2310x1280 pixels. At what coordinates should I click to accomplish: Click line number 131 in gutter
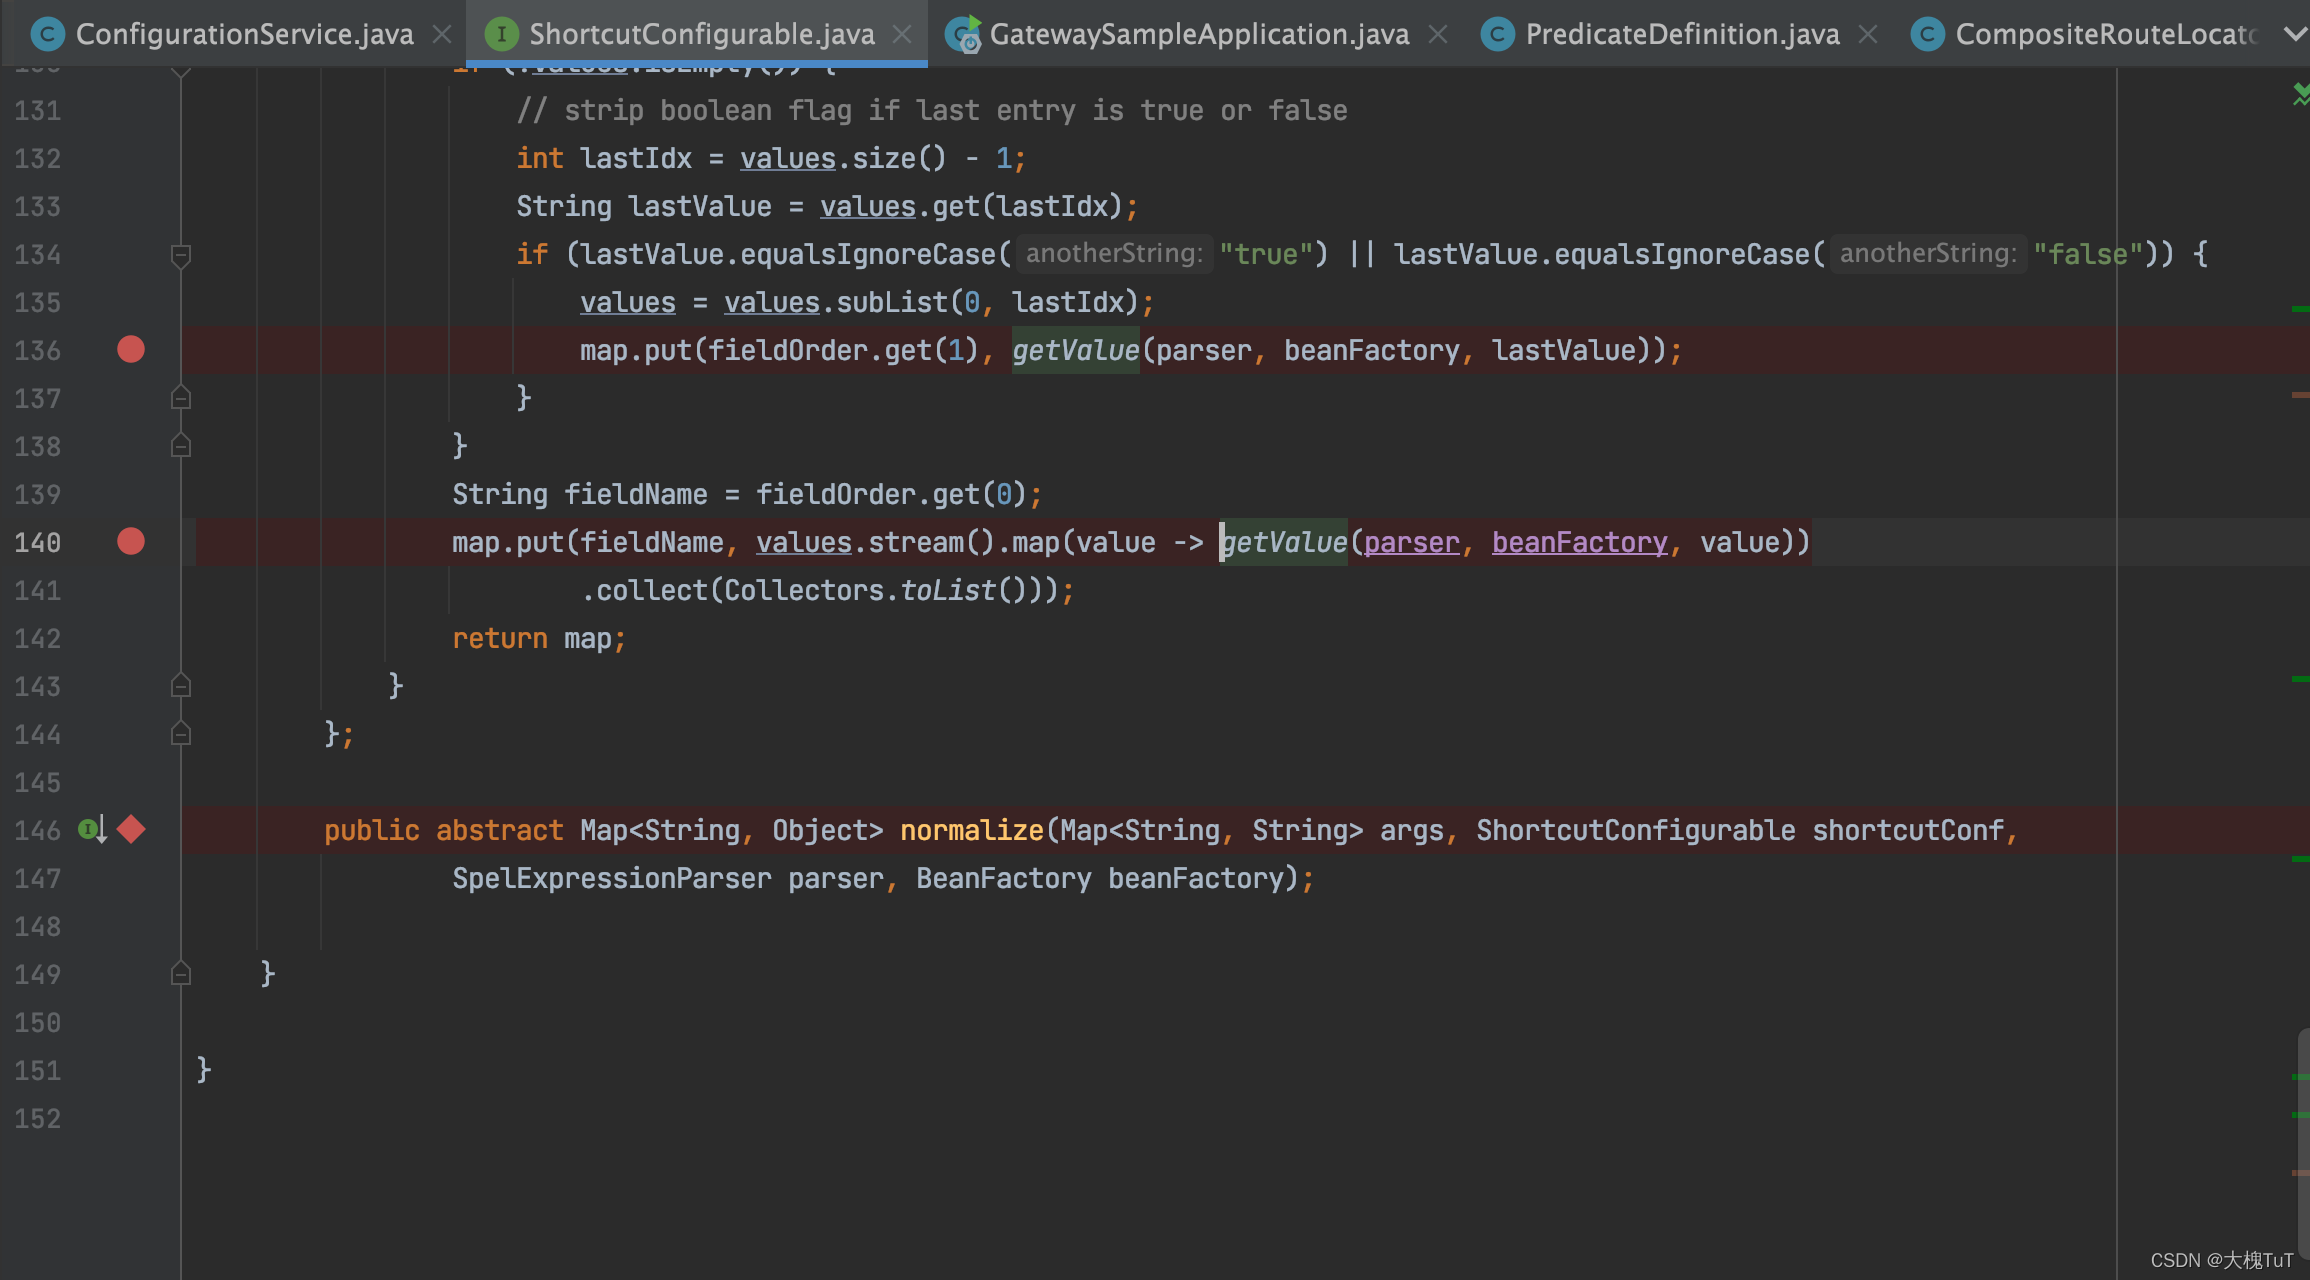38,110
